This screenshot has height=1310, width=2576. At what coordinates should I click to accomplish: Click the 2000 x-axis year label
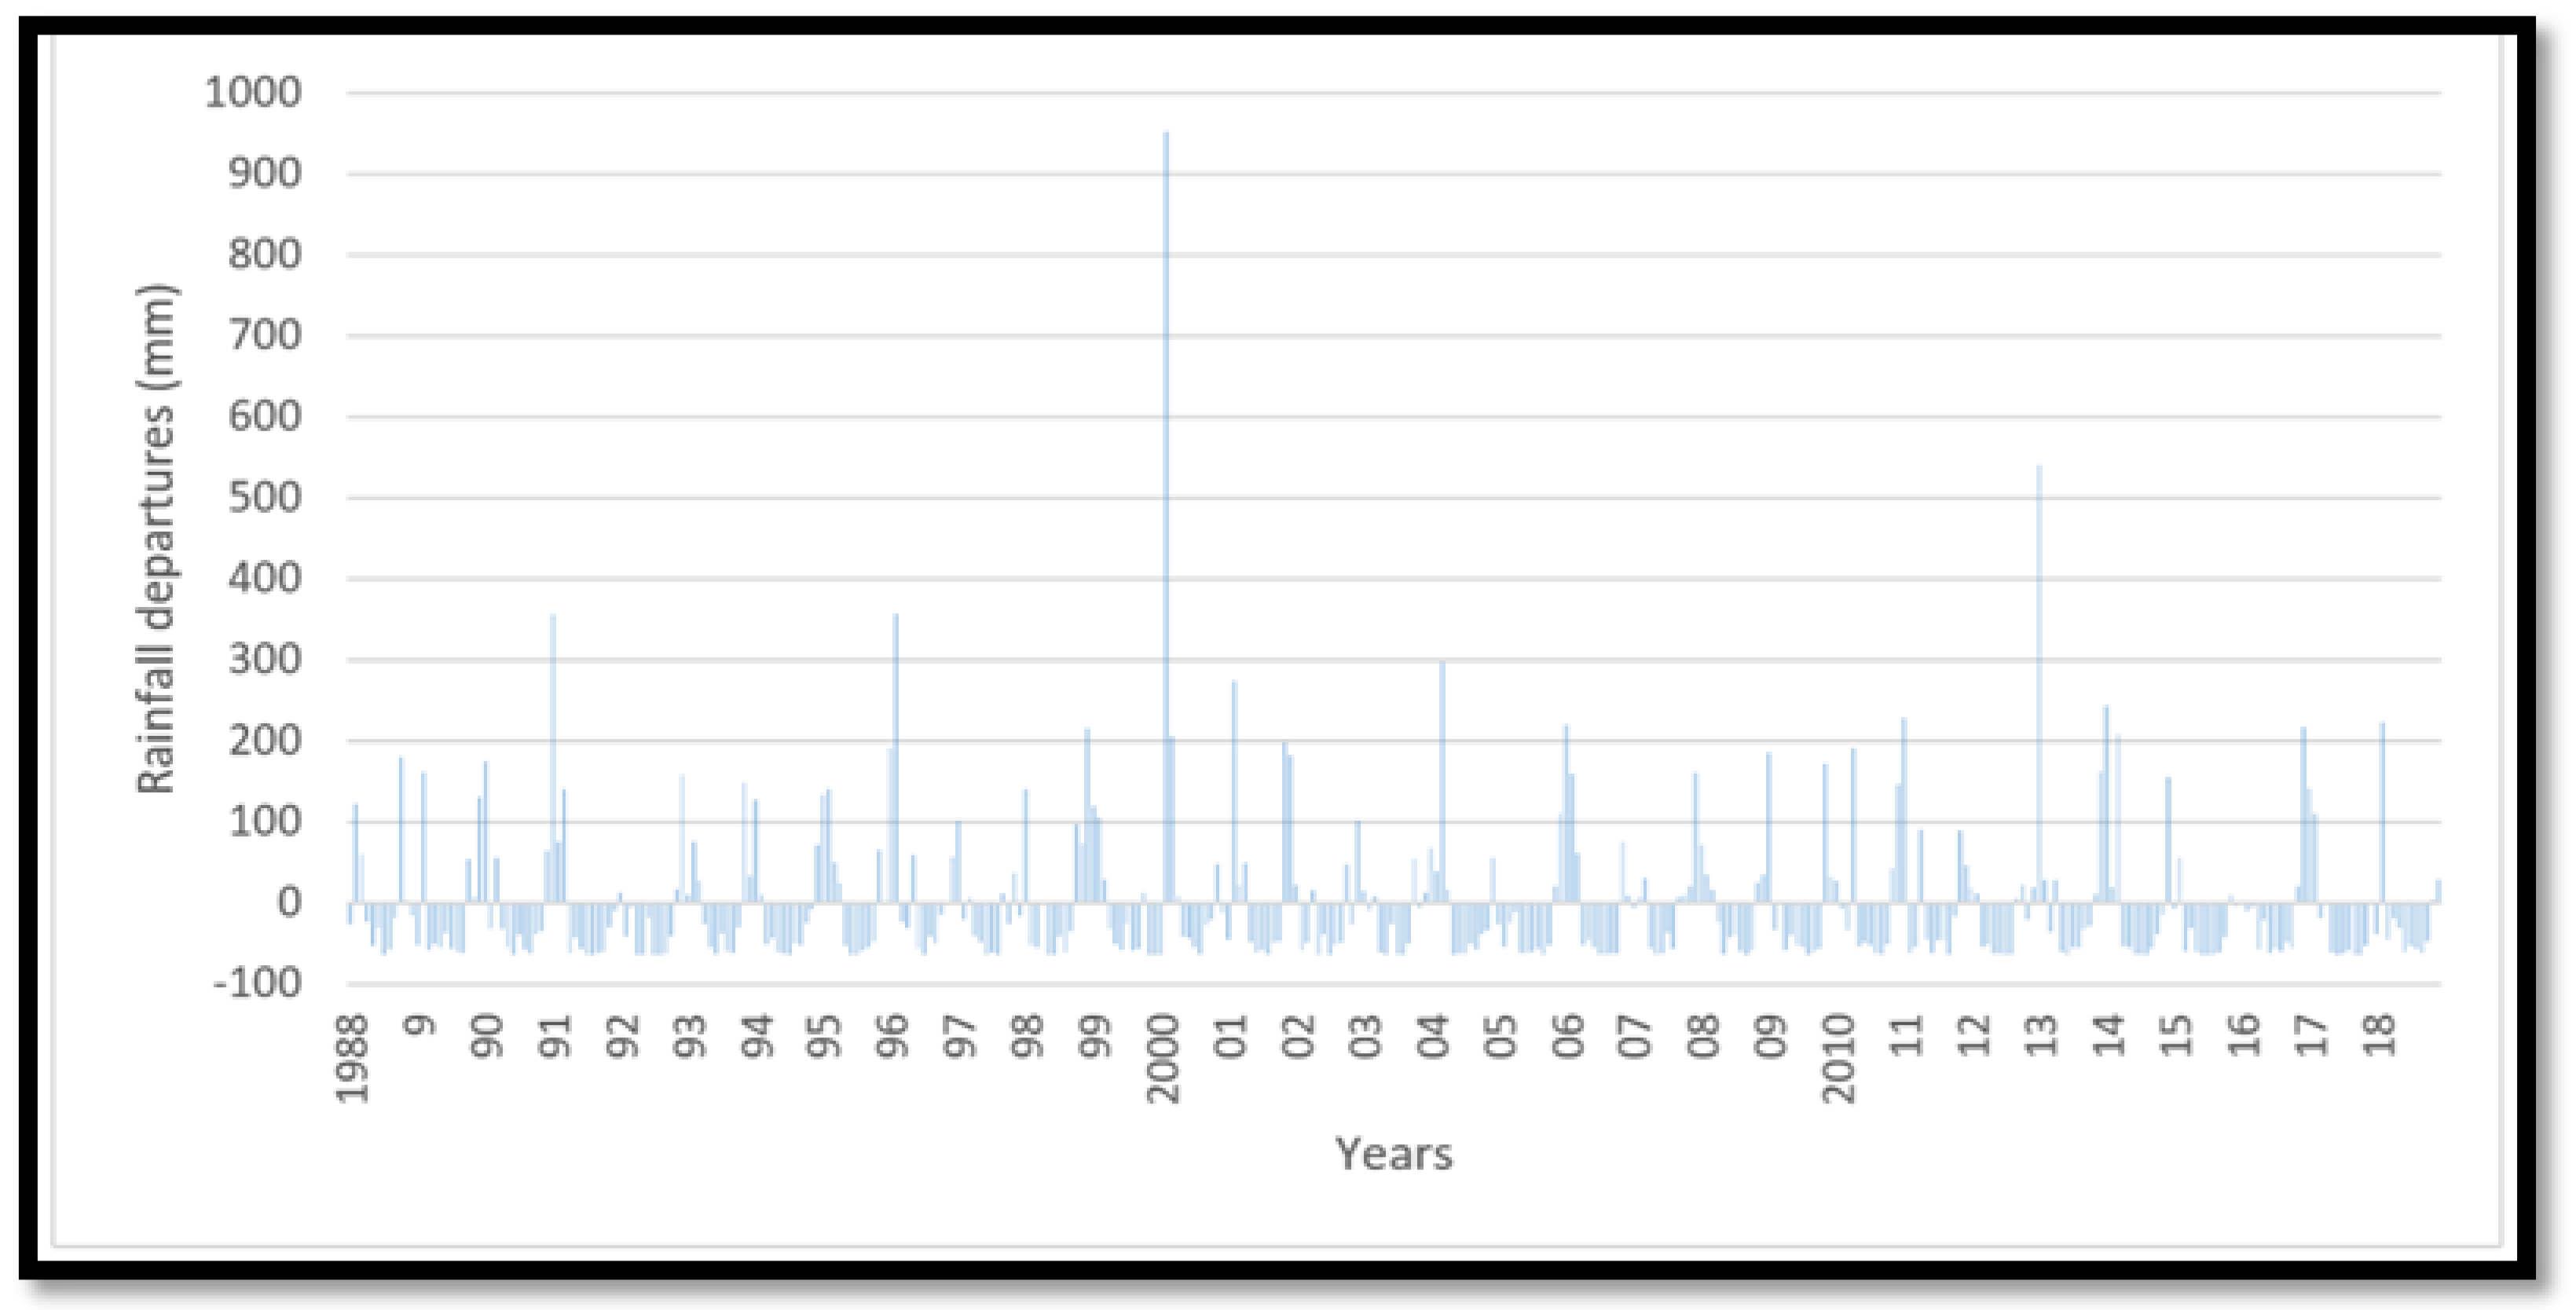pos(1164,1060)
